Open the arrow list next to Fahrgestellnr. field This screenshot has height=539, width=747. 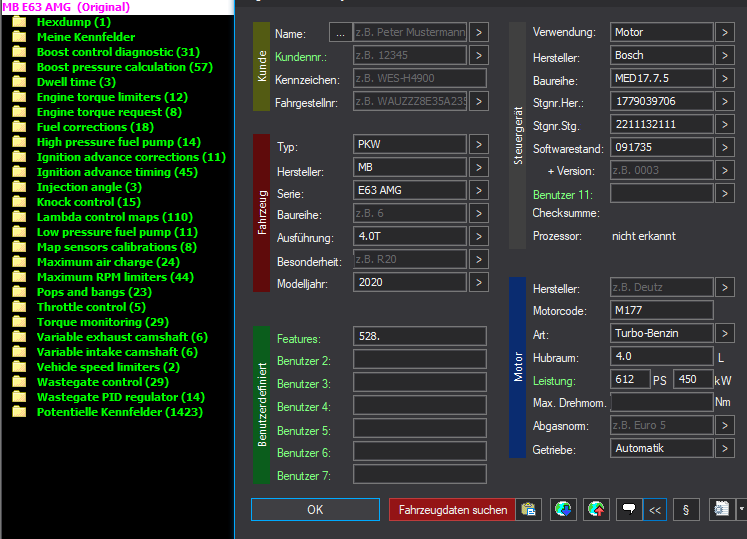(x=479, y=101)
